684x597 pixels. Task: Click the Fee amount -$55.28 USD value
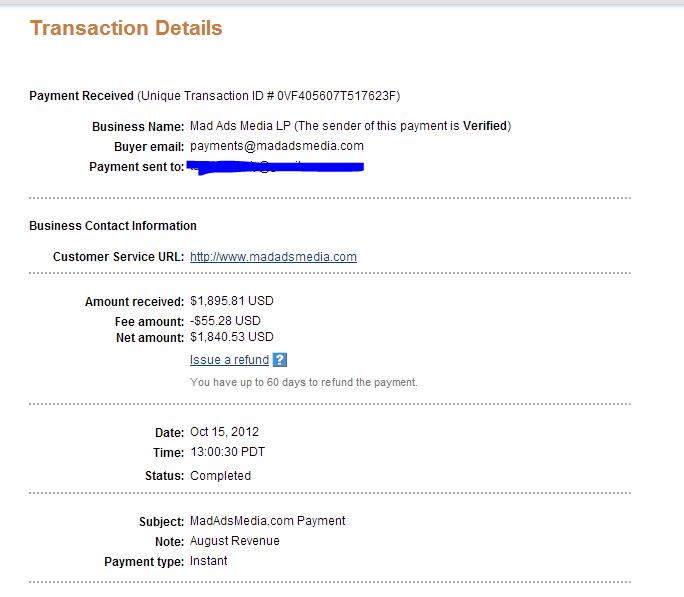pos(225,321)
